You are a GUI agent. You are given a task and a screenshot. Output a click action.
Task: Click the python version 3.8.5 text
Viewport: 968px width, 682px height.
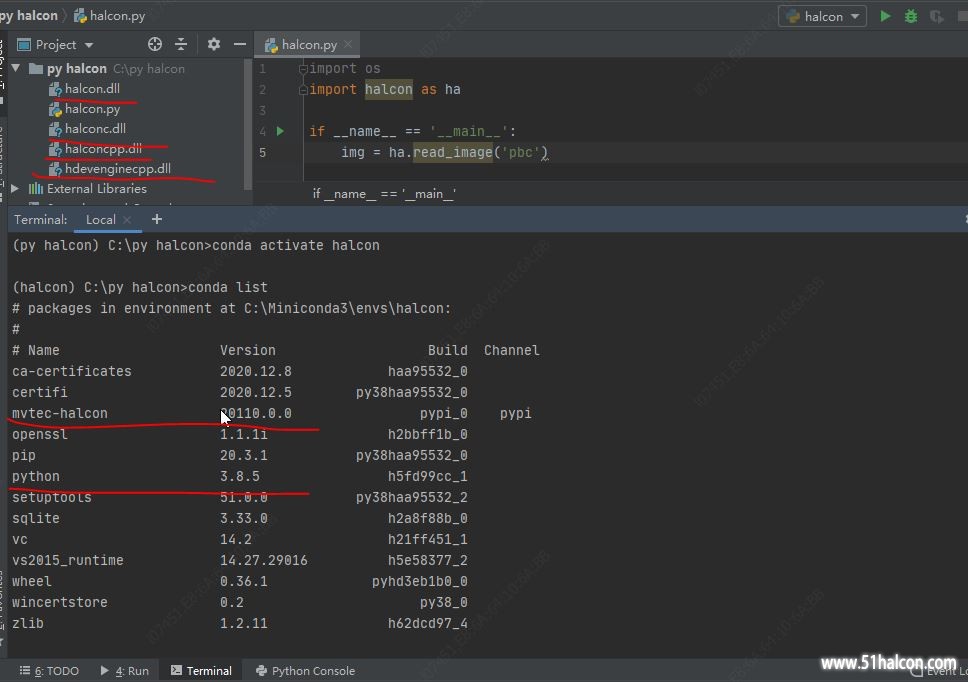click(240, 476)
